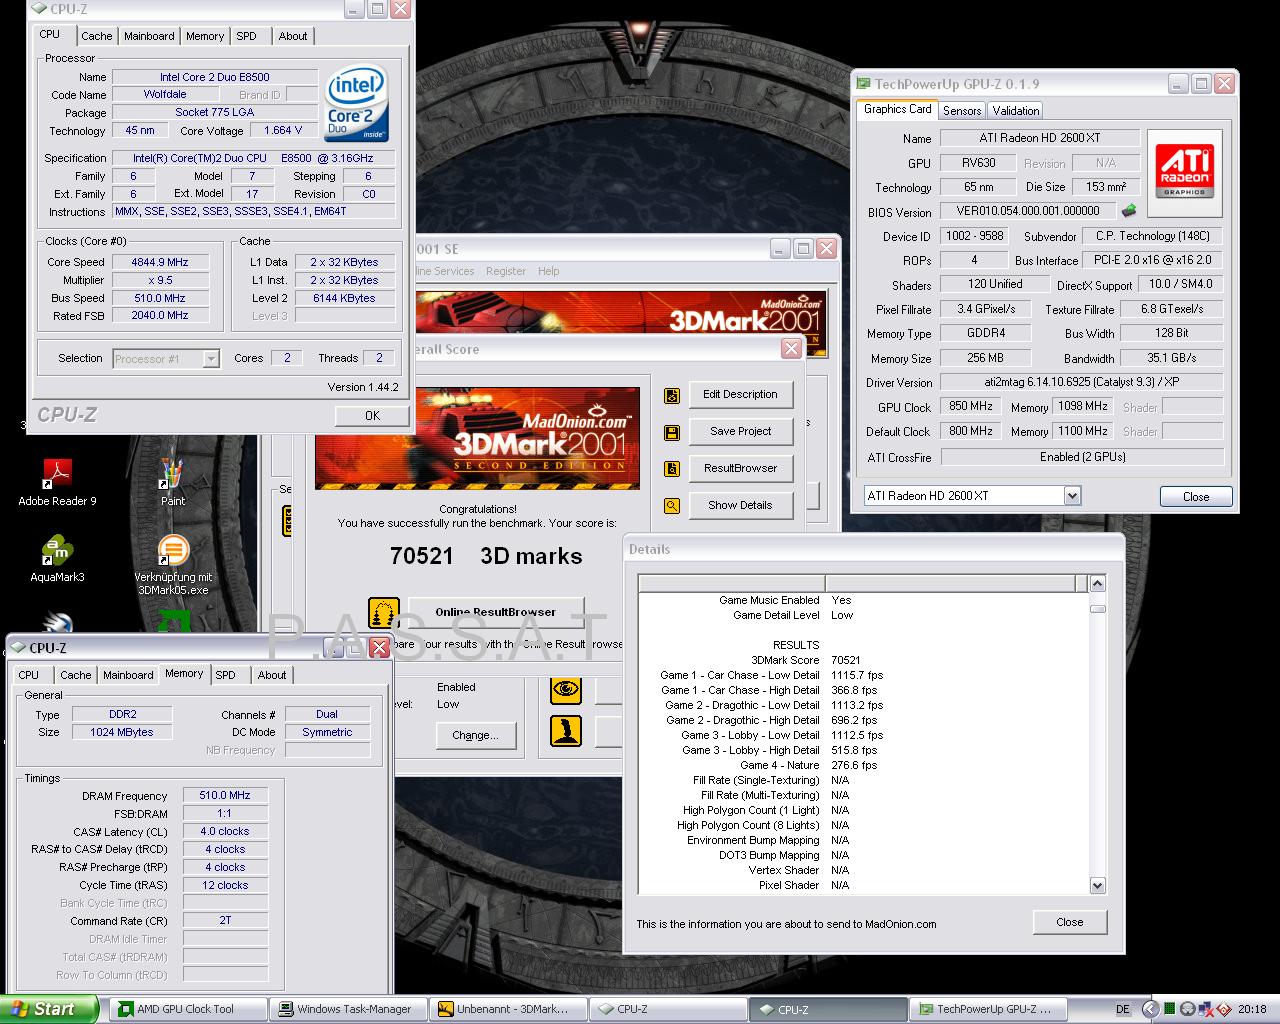Switch to Unbenannt - 3DMark taskbar item

pos(508,1009)
